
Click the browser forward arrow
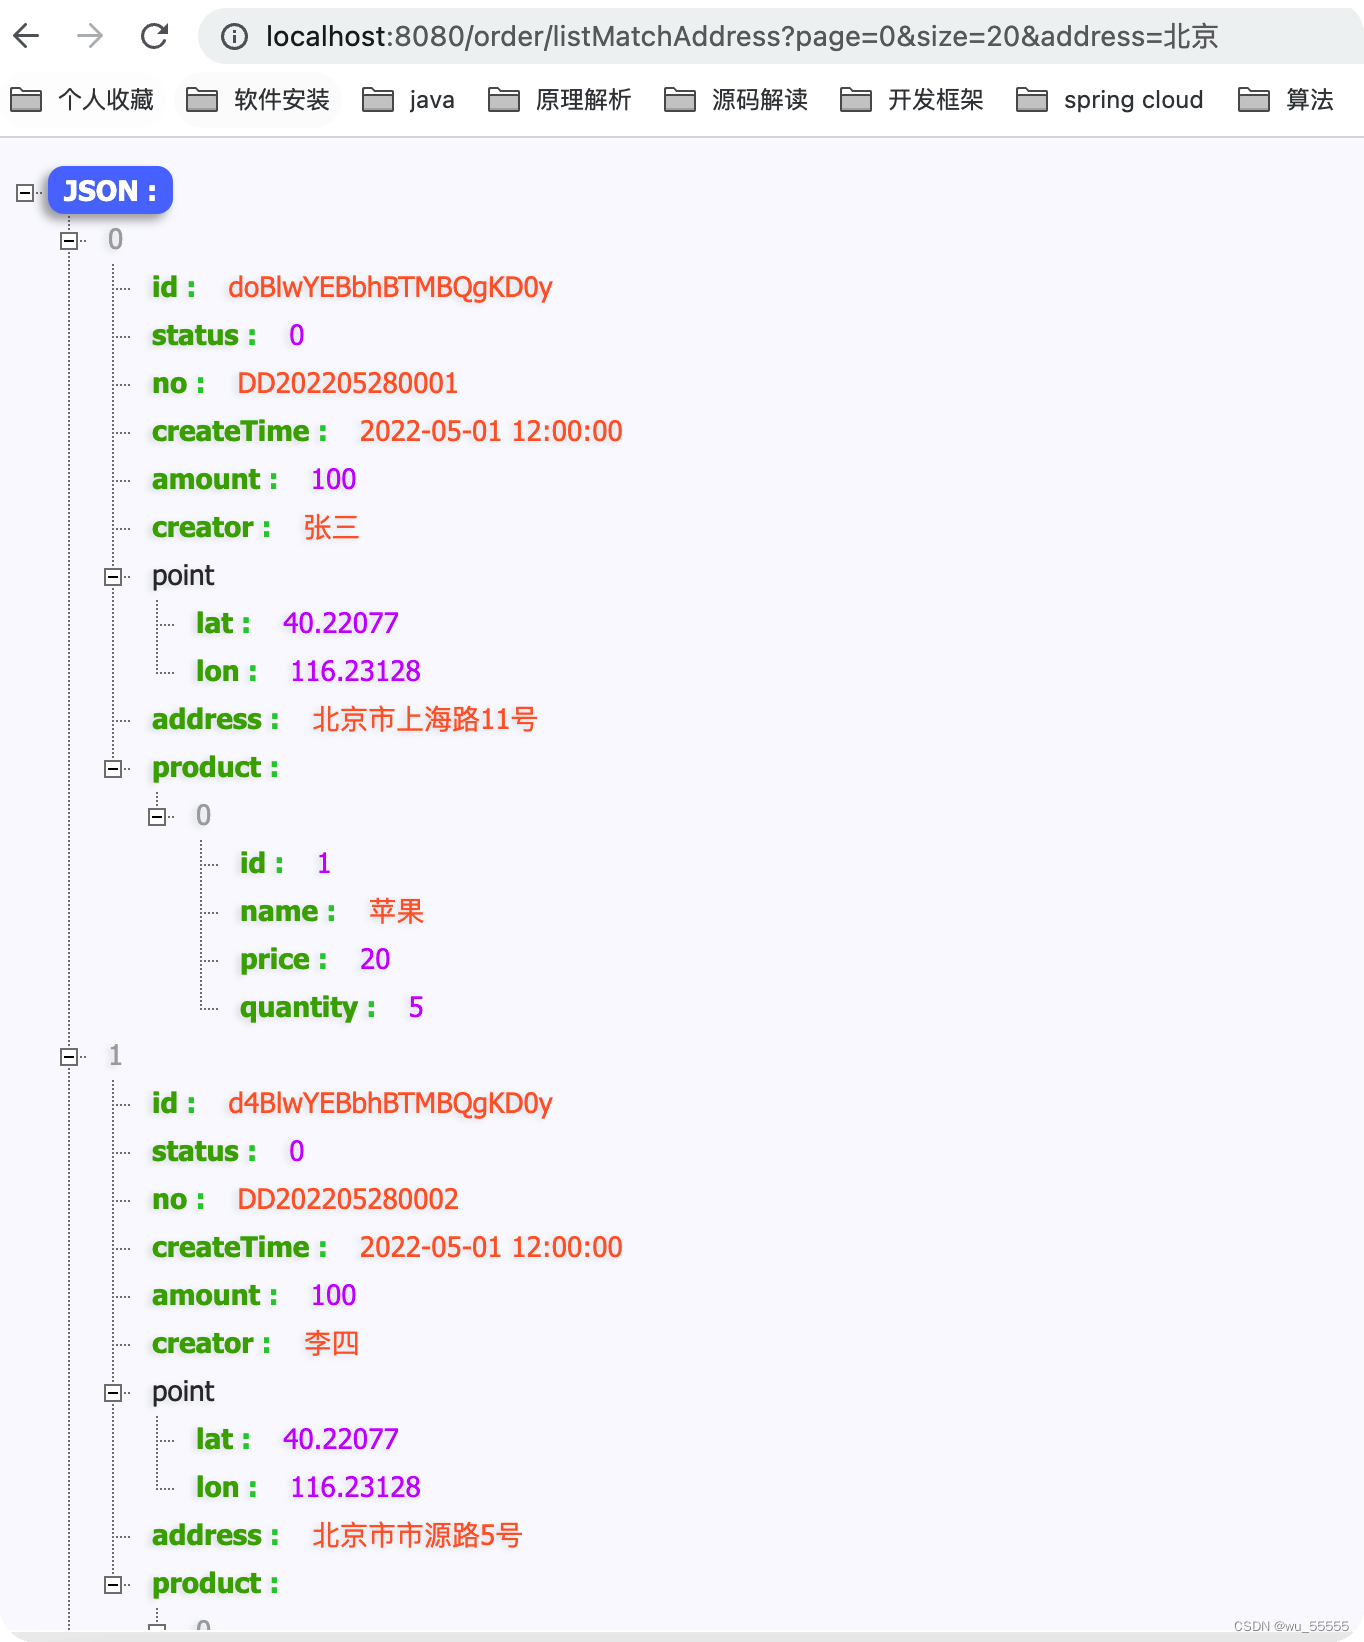tap(90, 37)
